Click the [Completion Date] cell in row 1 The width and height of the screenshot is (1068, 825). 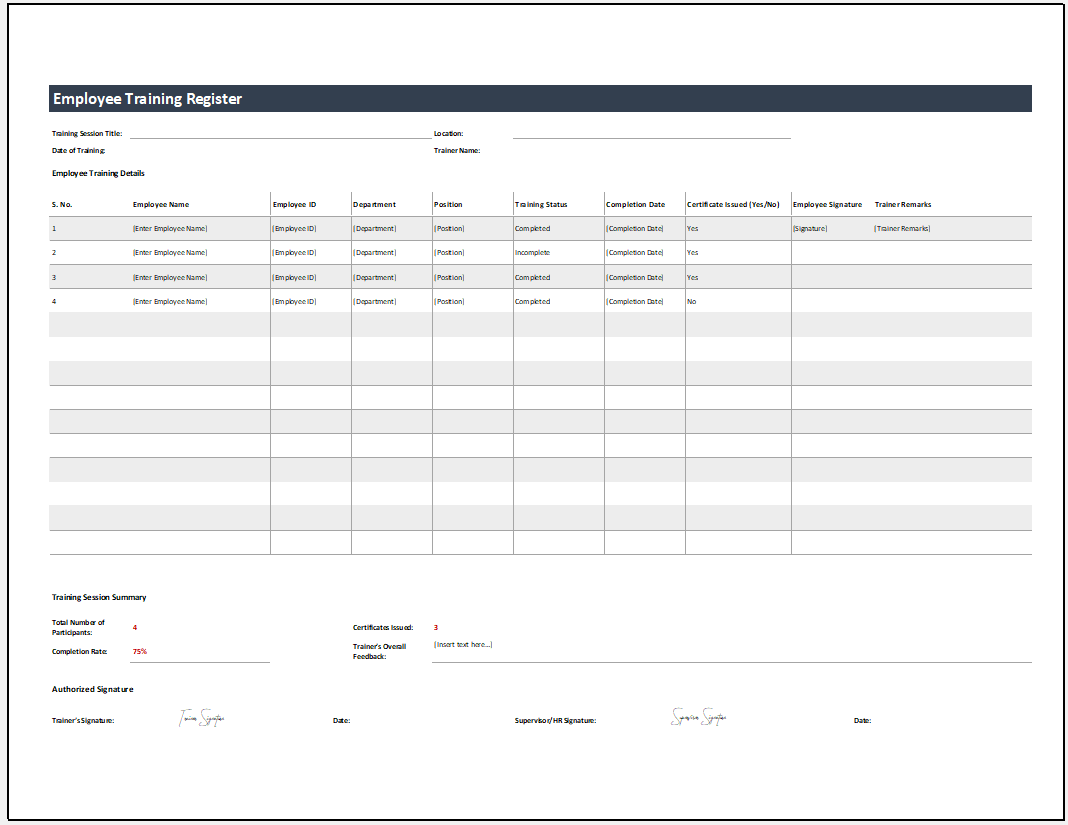633,228
